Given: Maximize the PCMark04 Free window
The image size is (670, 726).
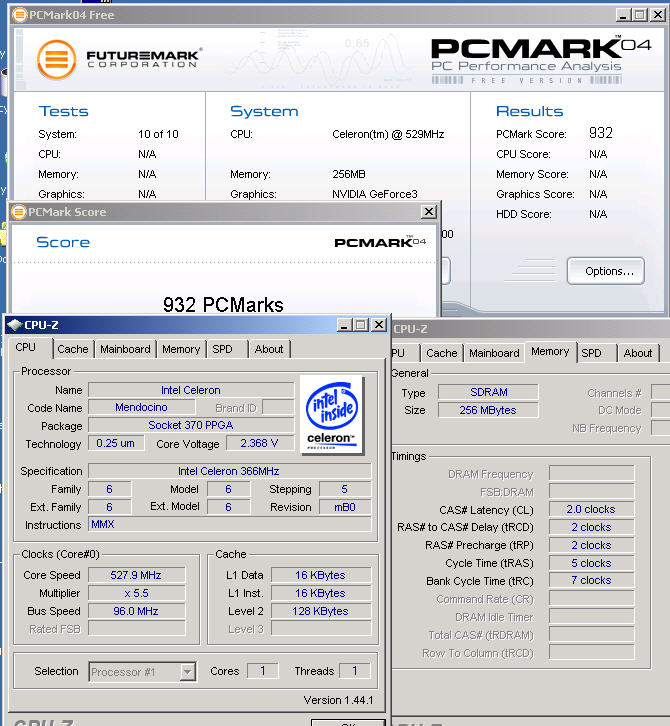Looking at the screenshot, I should click(x=640, y=15).
